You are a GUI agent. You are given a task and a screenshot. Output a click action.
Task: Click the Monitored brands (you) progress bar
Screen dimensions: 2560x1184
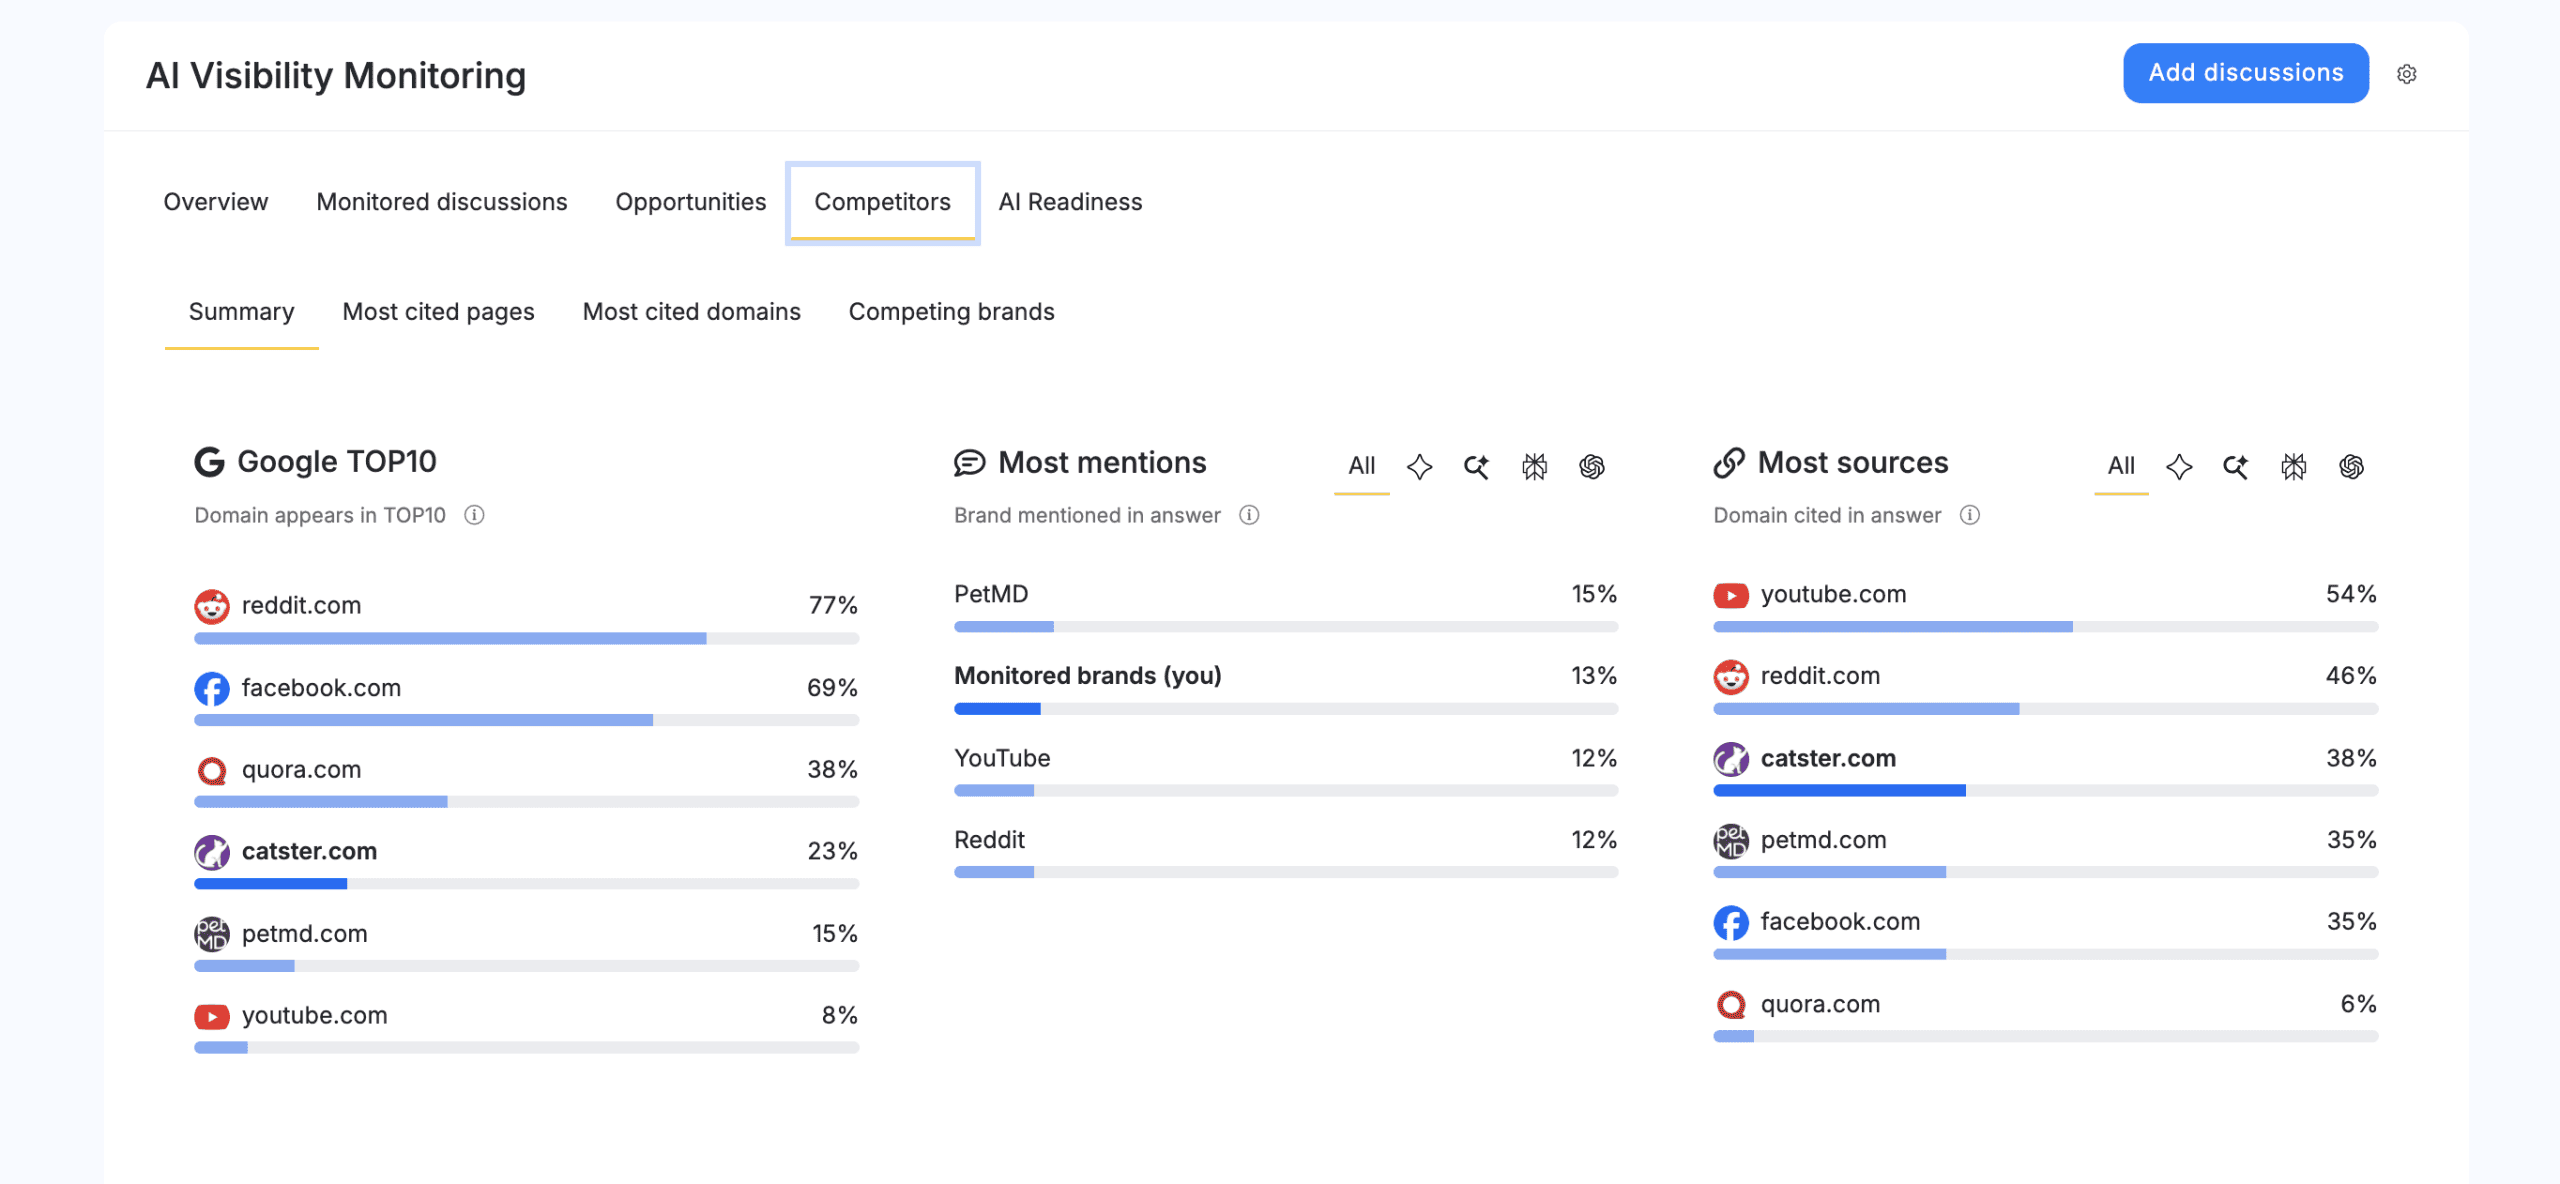[1286, 709]
